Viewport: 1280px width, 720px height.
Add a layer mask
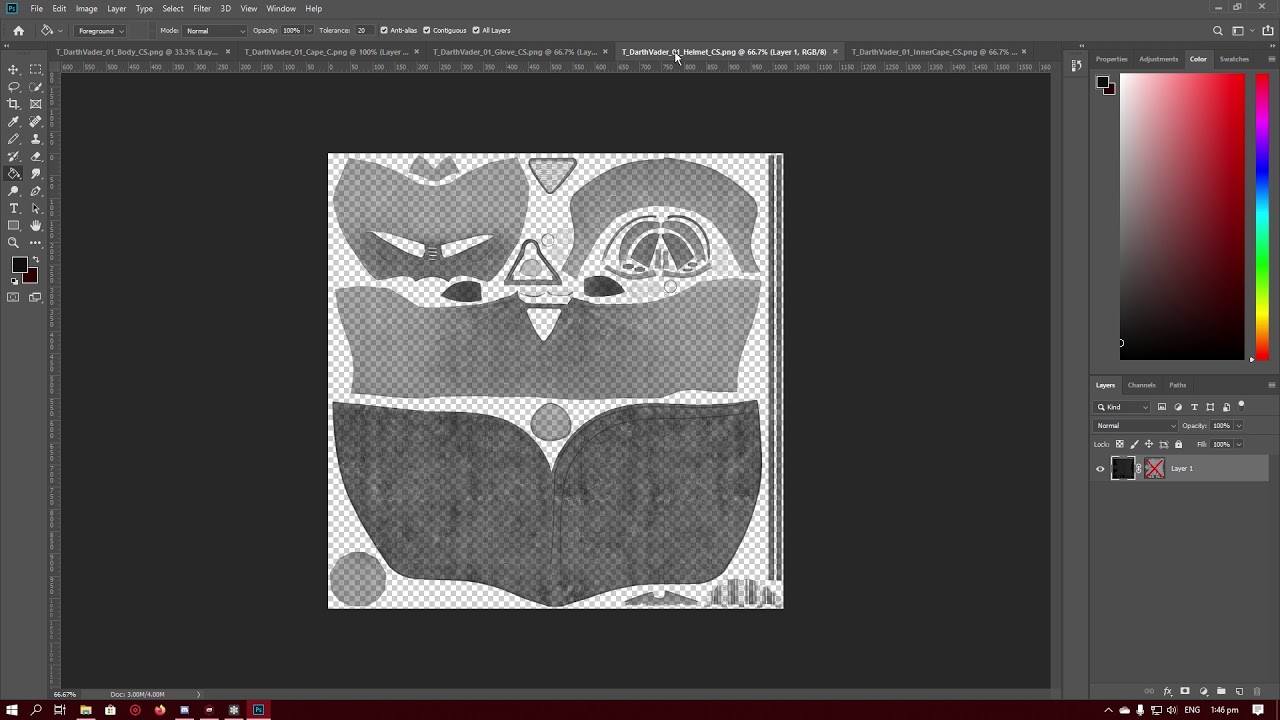[1185, 691]
